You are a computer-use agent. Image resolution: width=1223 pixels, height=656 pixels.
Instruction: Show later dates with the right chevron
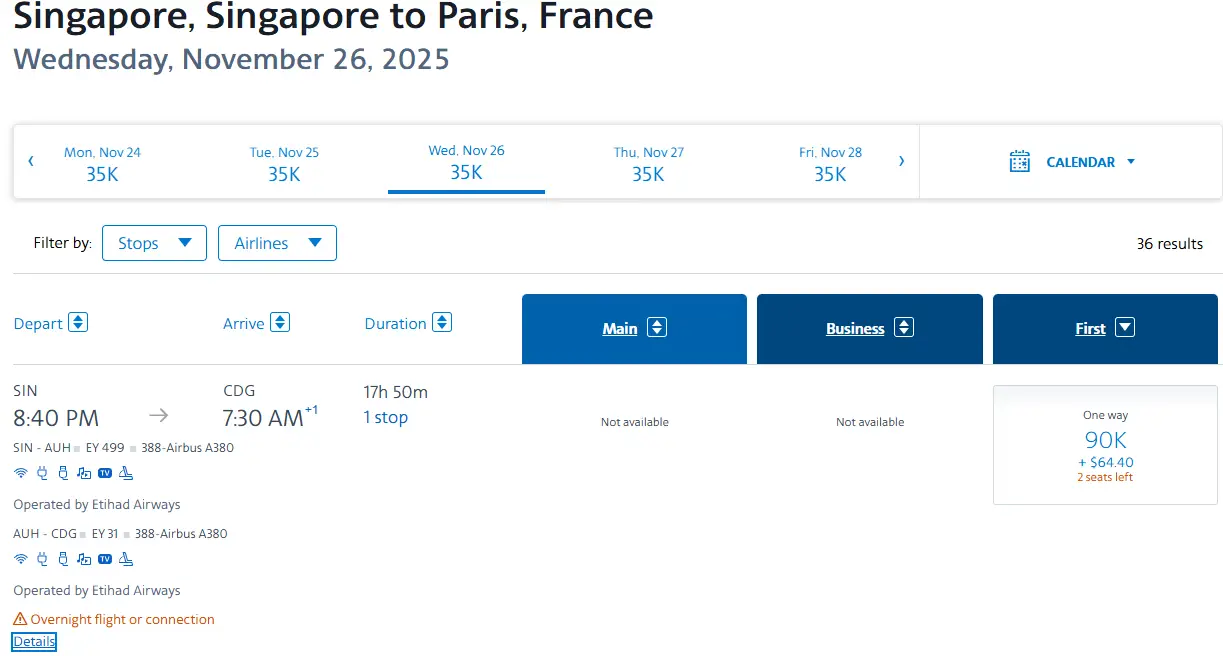[x=901, y=161]
